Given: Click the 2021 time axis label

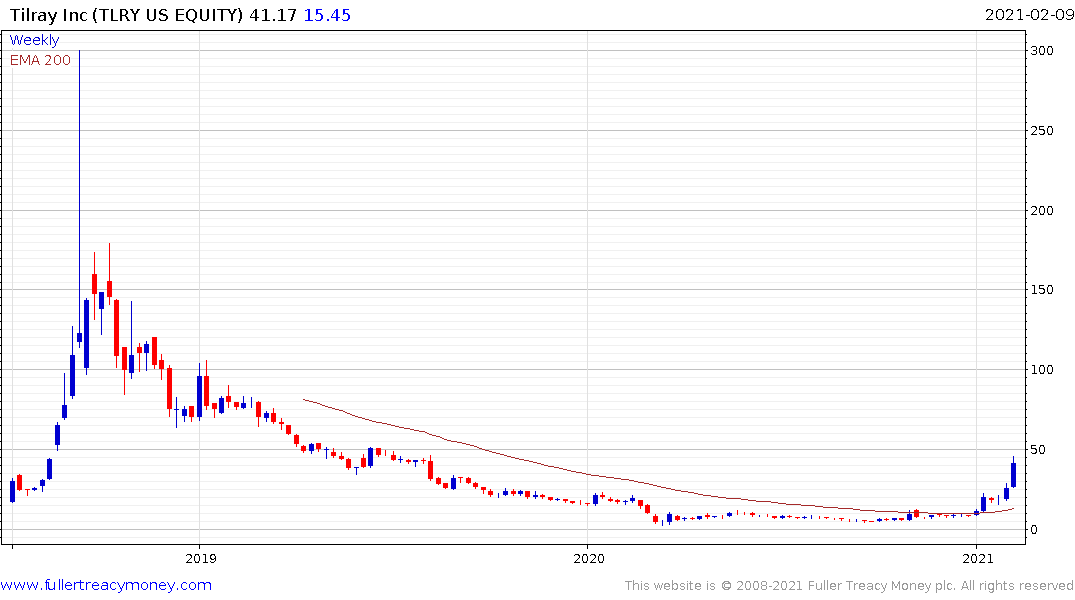Looking at the screenshot, I should pyautogui.click(x=978, y=558).
